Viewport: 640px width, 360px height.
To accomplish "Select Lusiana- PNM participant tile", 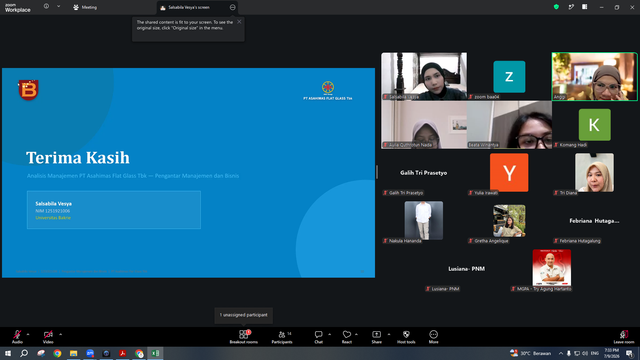I will click(x=467, y=269).
